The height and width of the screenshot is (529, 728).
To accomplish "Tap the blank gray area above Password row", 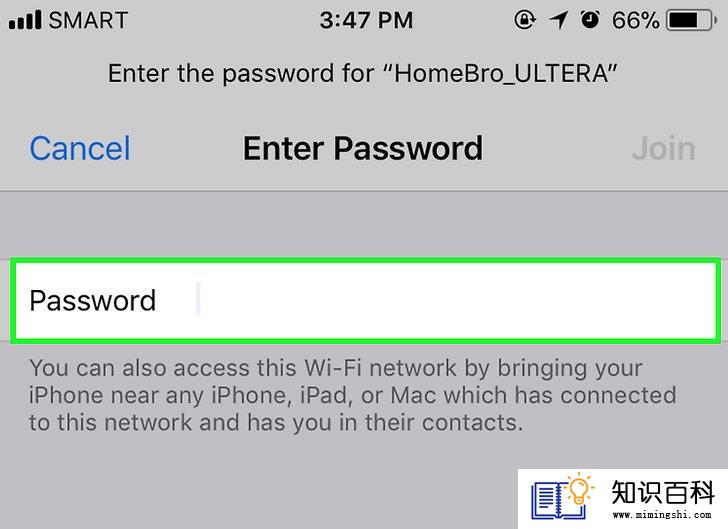I will click(x=364, y=225).
